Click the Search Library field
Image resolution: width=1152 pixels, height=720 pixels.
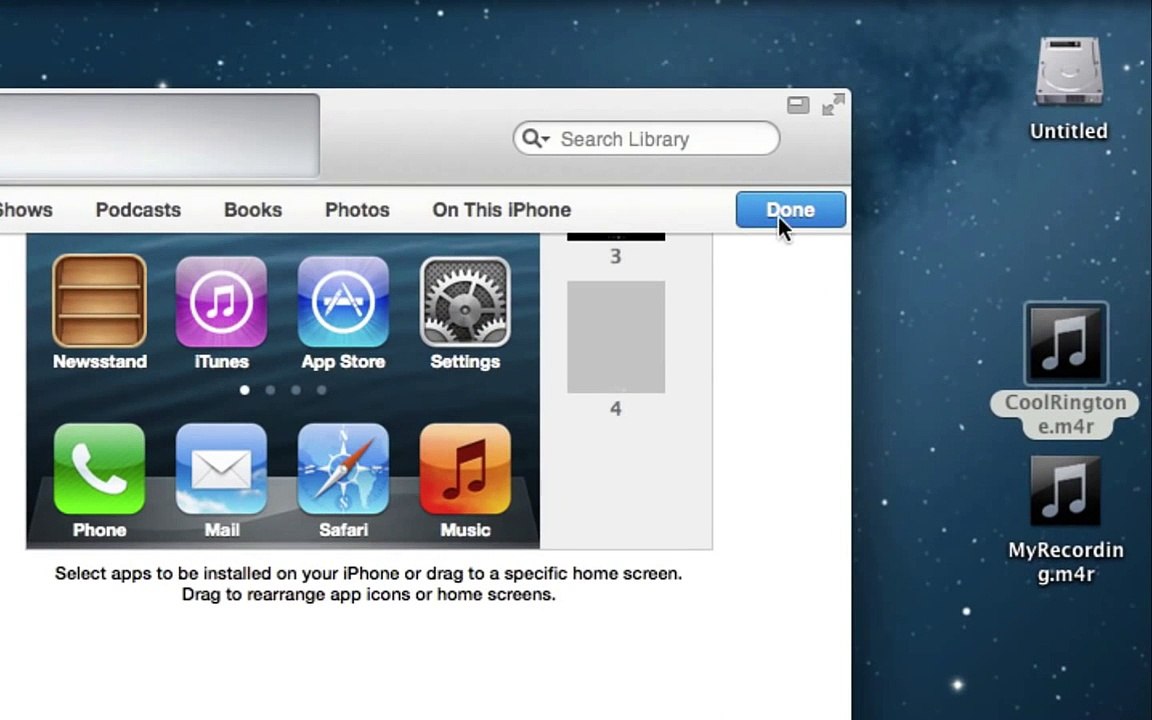click(x=647, y=138)
